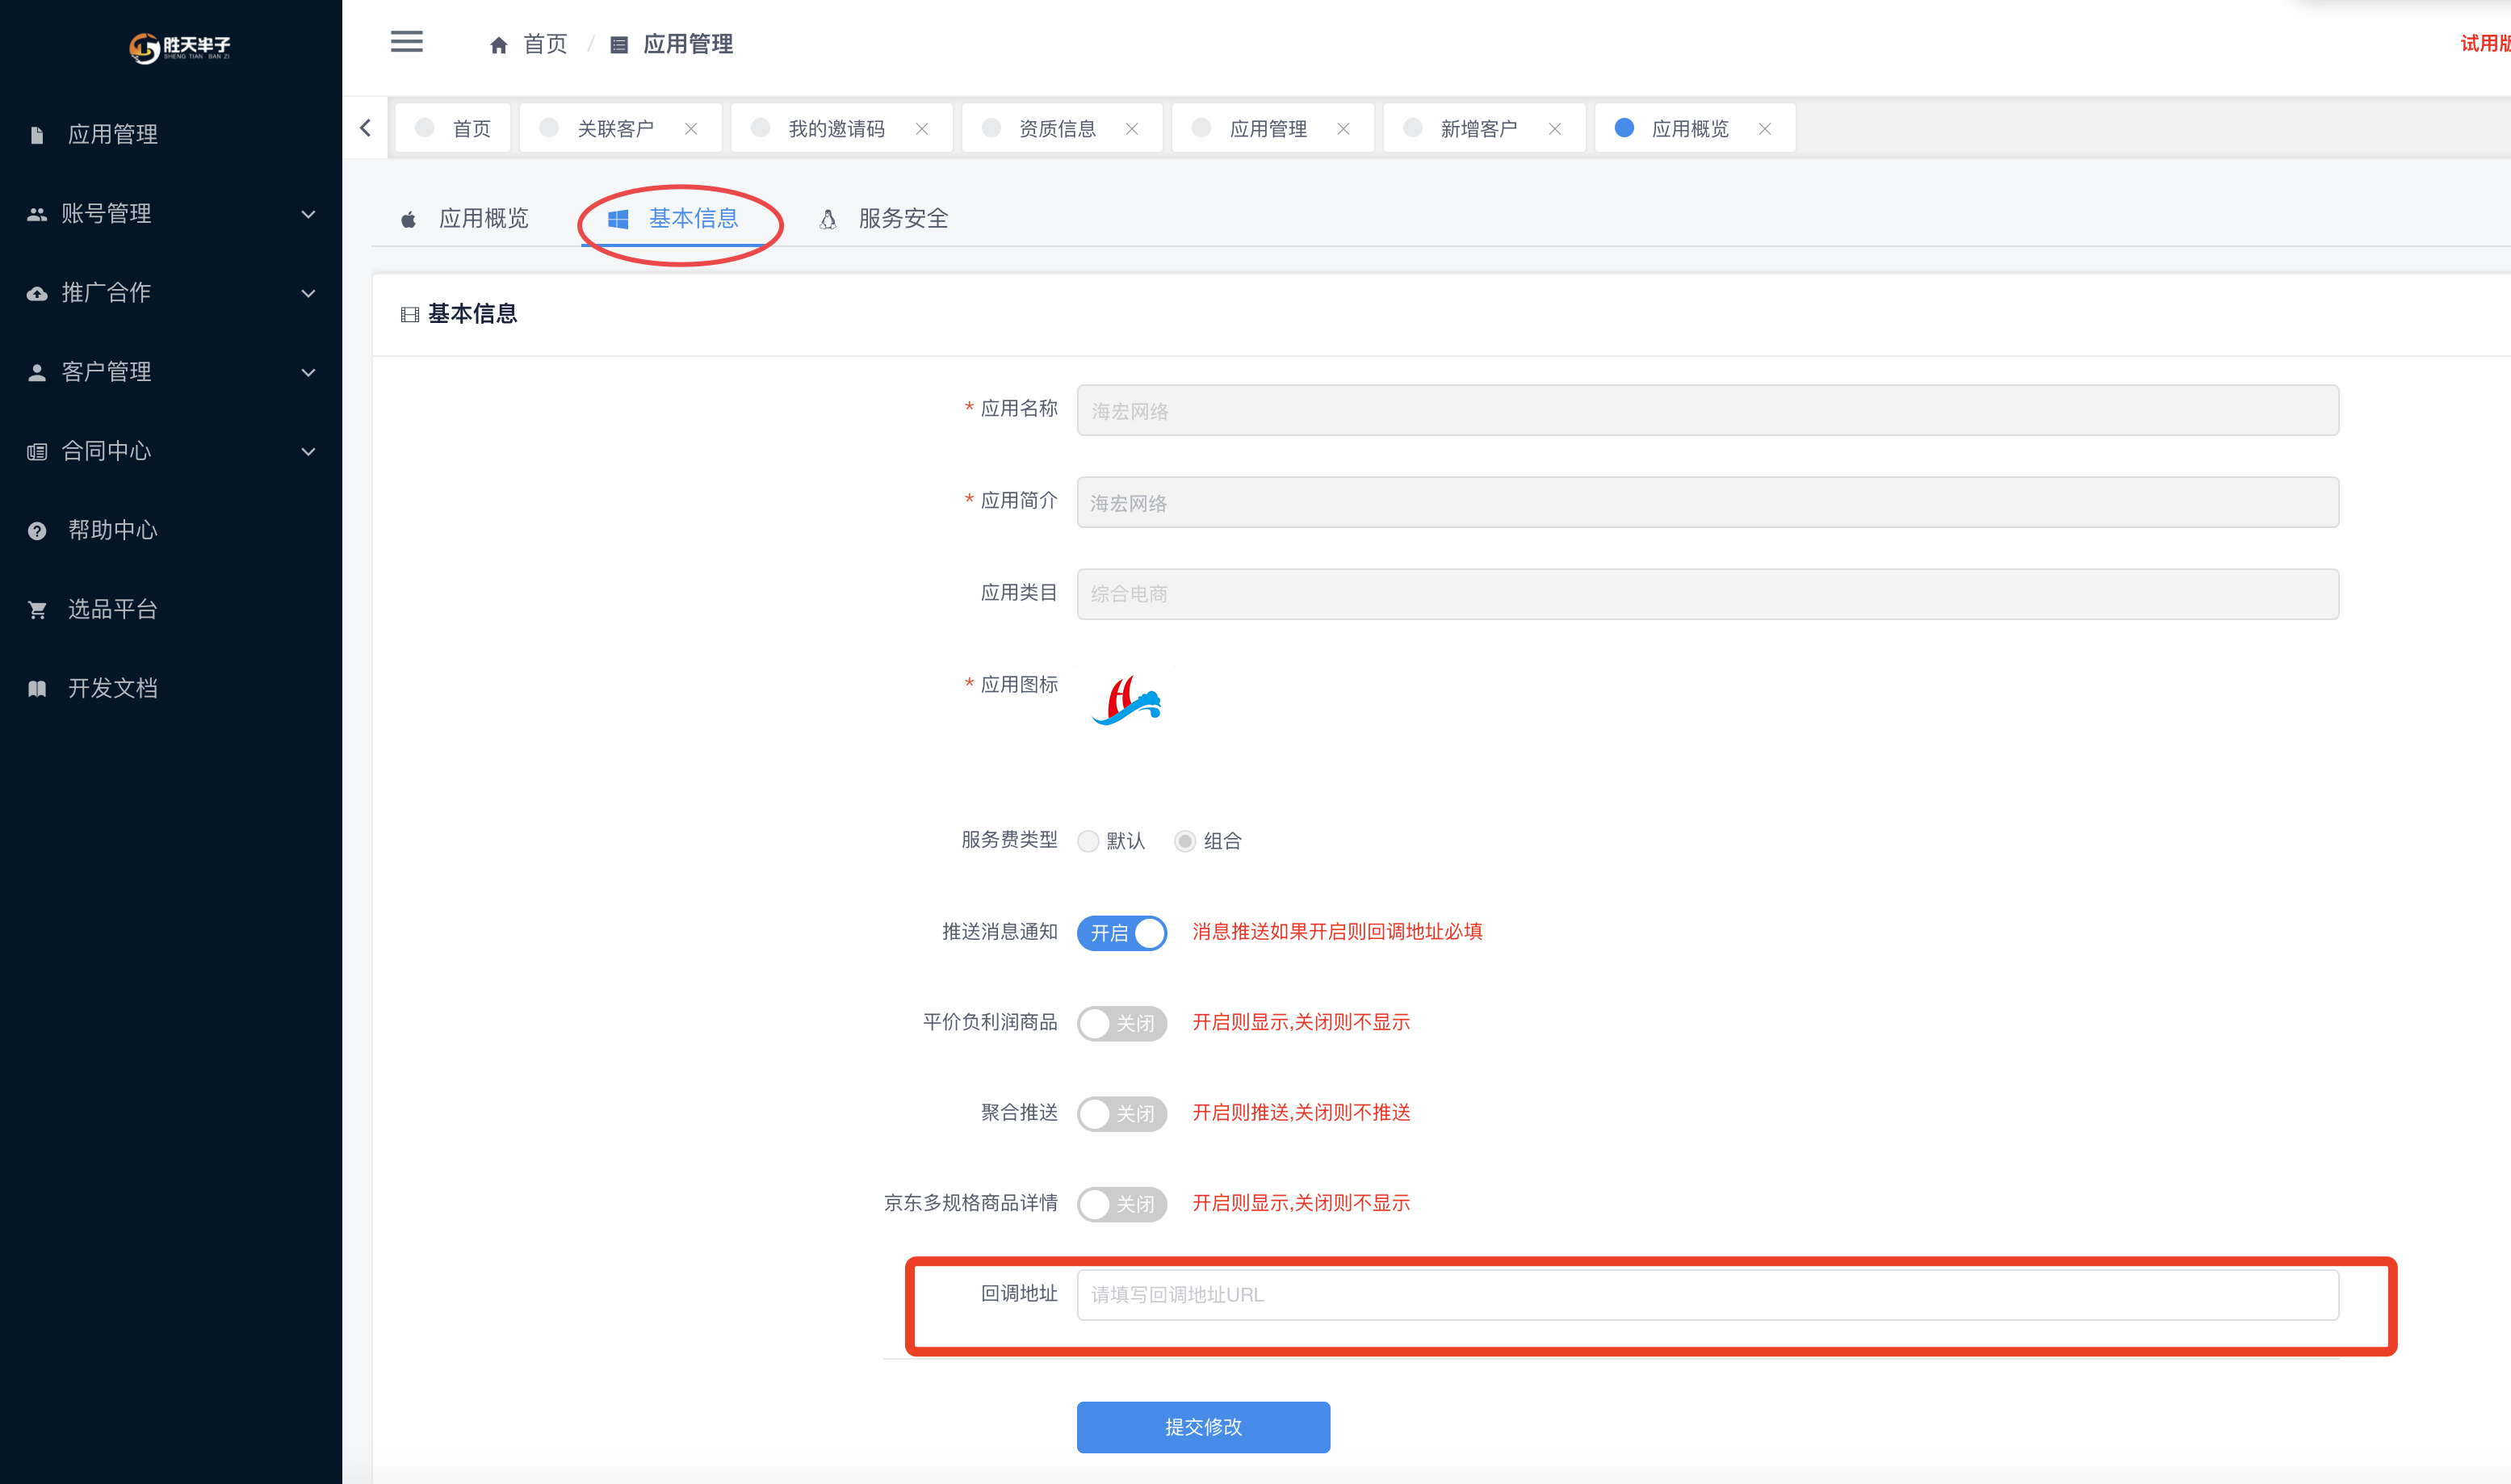The image size is (2511, 1484).
Task: Click the application icon thumbnail
Action: coord(1127,699)
